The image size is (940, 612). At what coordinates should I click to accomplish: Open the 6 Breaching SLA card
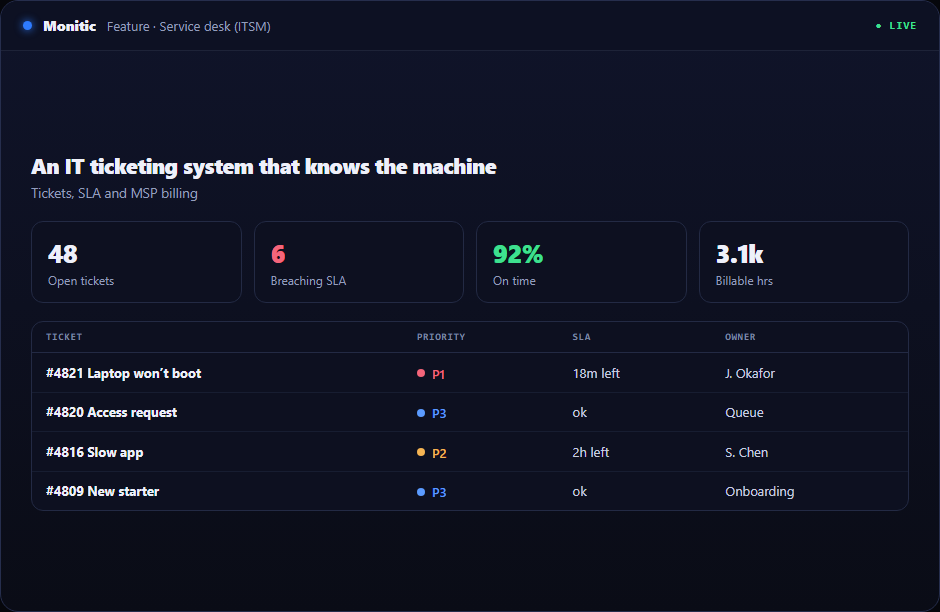[x=358, y=262]
